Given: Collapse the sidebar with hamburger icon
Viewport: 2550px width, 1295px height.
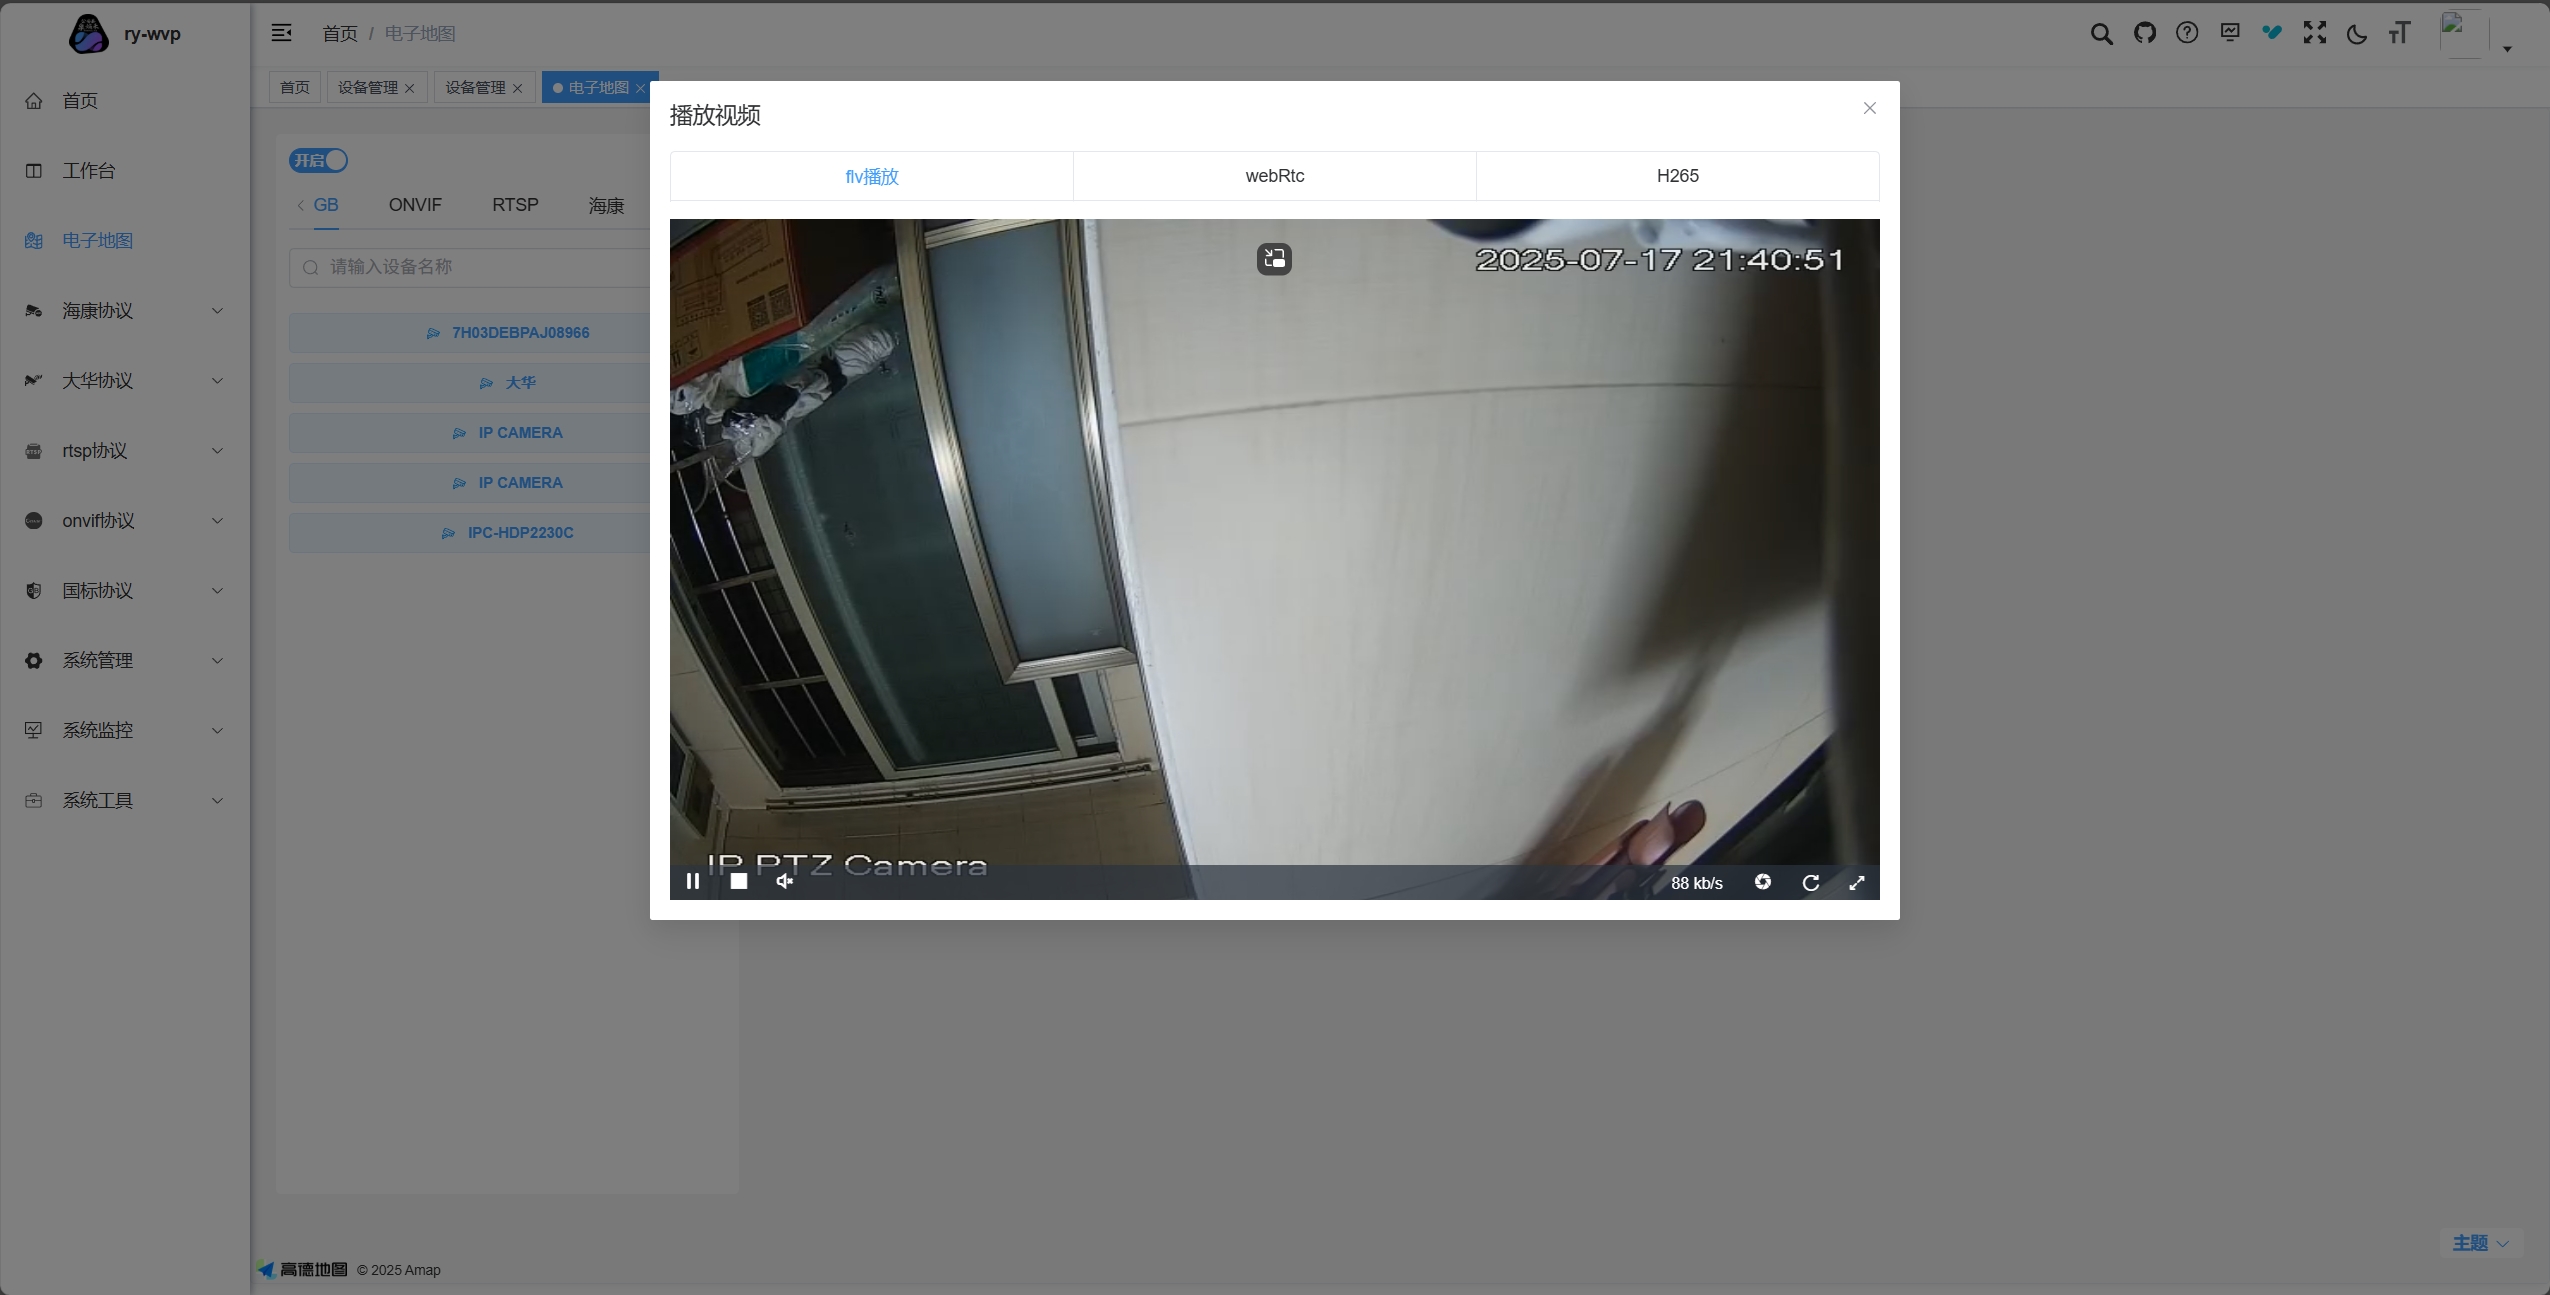Looking at the screenshot, I should pos(281,33).
